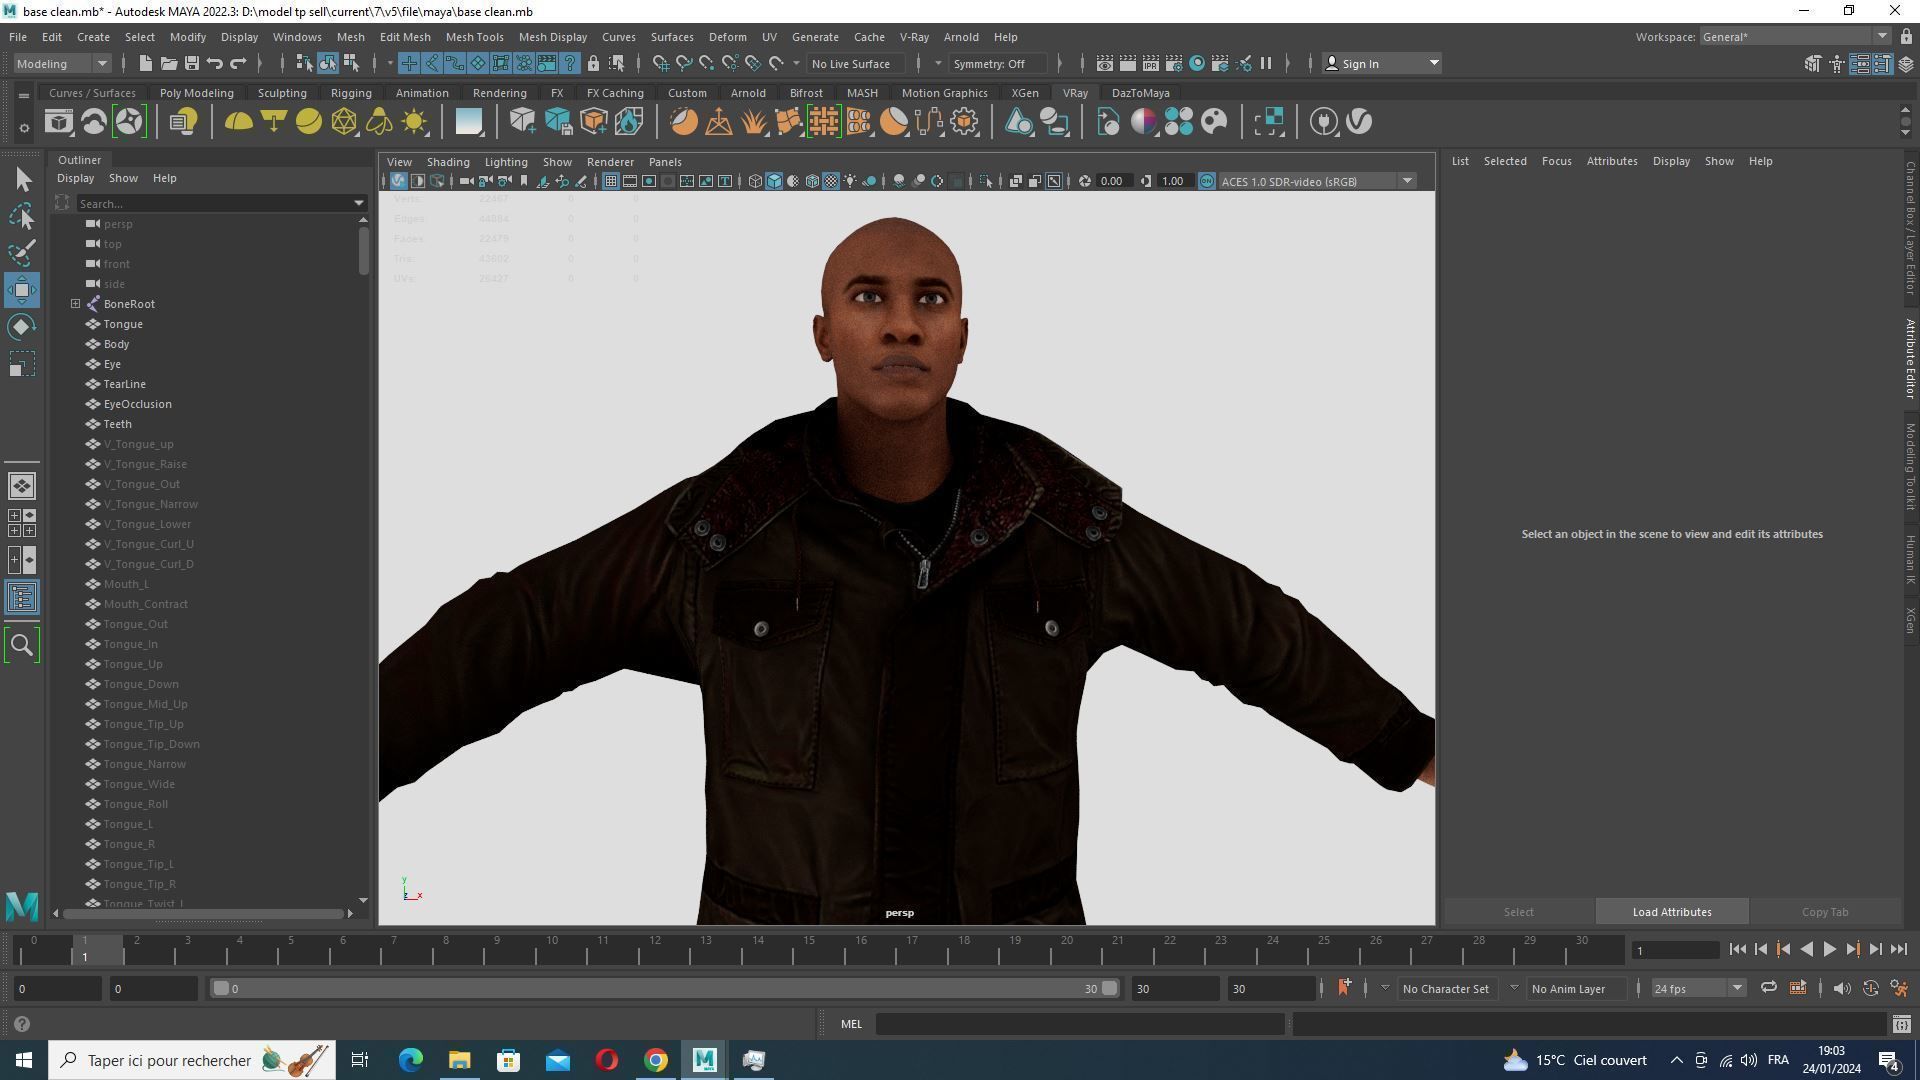The image size is (1920, 1080).
Task: Activate the Select tool arrow
Action: pyautogui.click(x=22, y=180)
